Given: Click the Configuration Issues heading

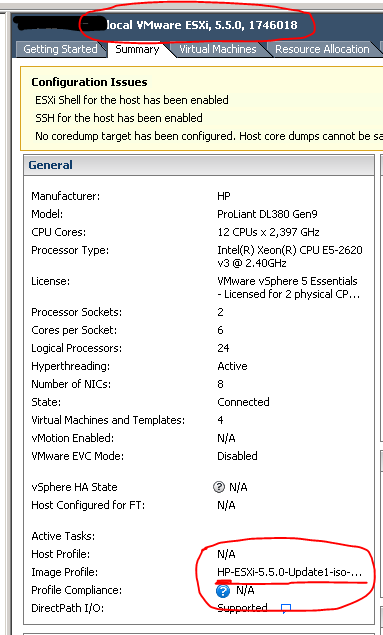Looking at the screenshot, I should tap(89, 82).
